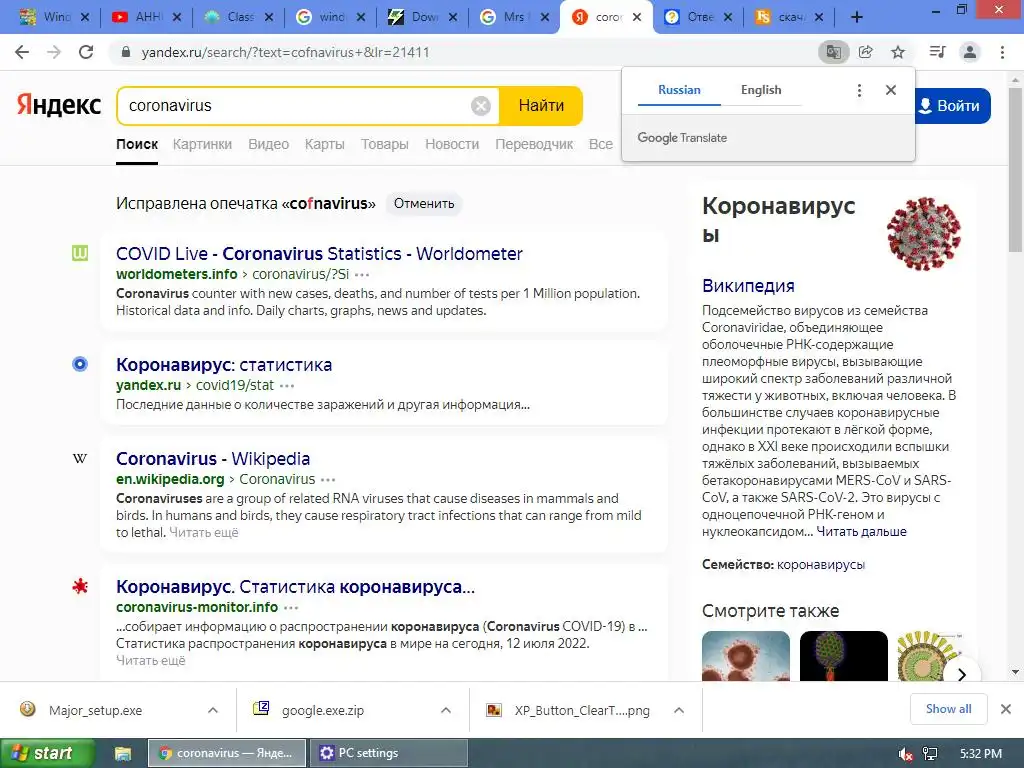The width and height of the screenshot is (1024, 768).
Task: Open more options dots for en.wikipedia.org result
Action: click(x=328, y=479)
